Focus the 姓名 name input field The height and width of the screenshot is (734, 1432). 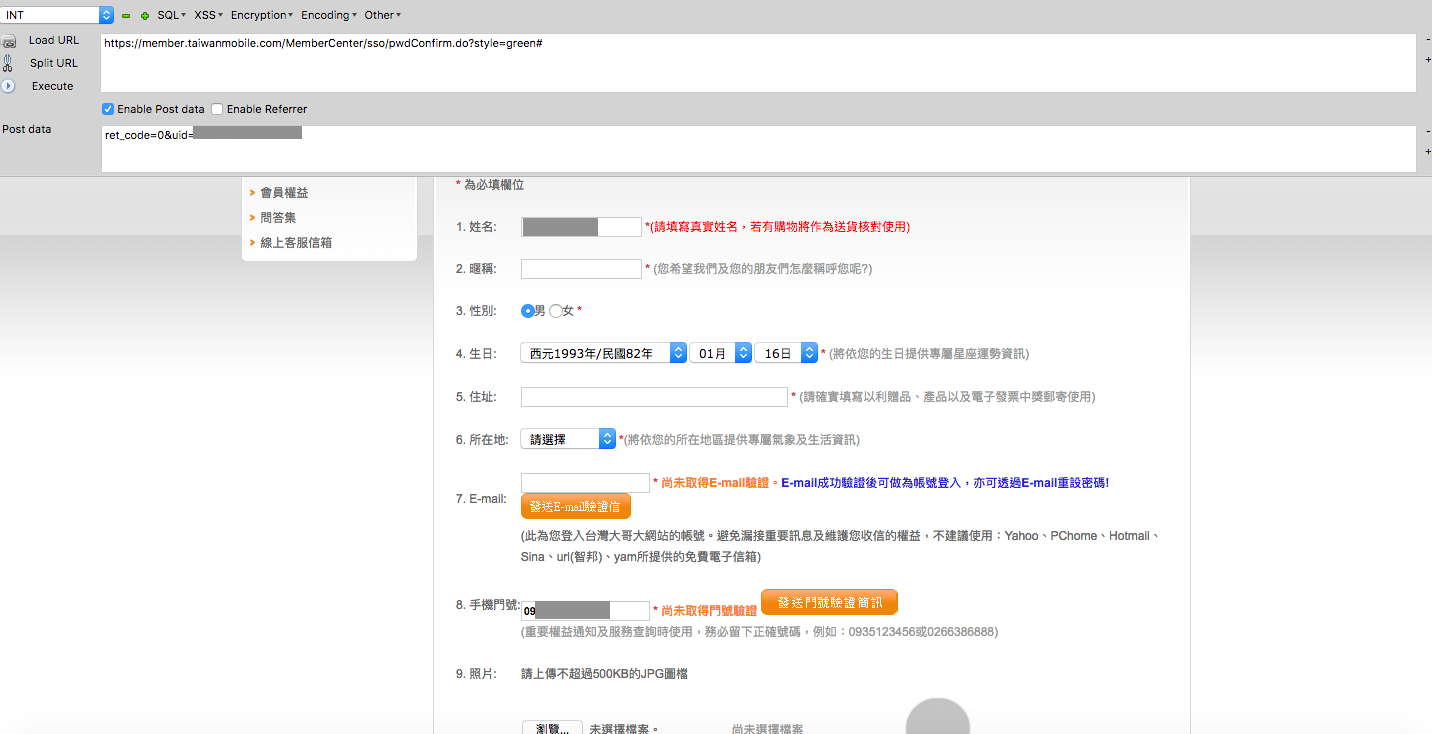click(581, 227)
